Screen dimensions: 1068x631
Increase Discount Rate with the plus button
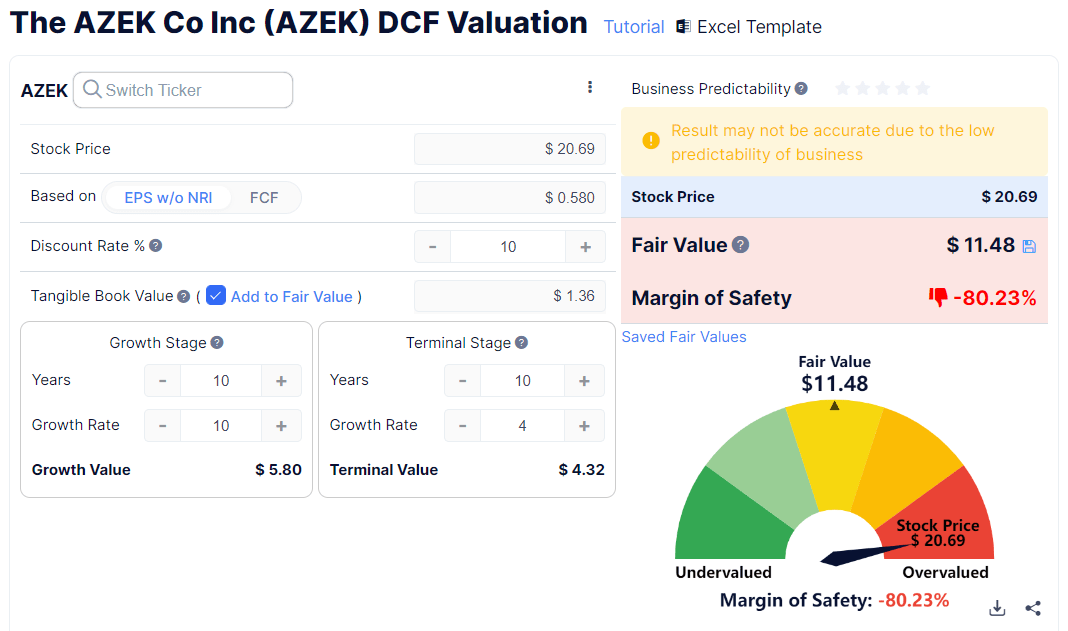click(x=585, y=246)
